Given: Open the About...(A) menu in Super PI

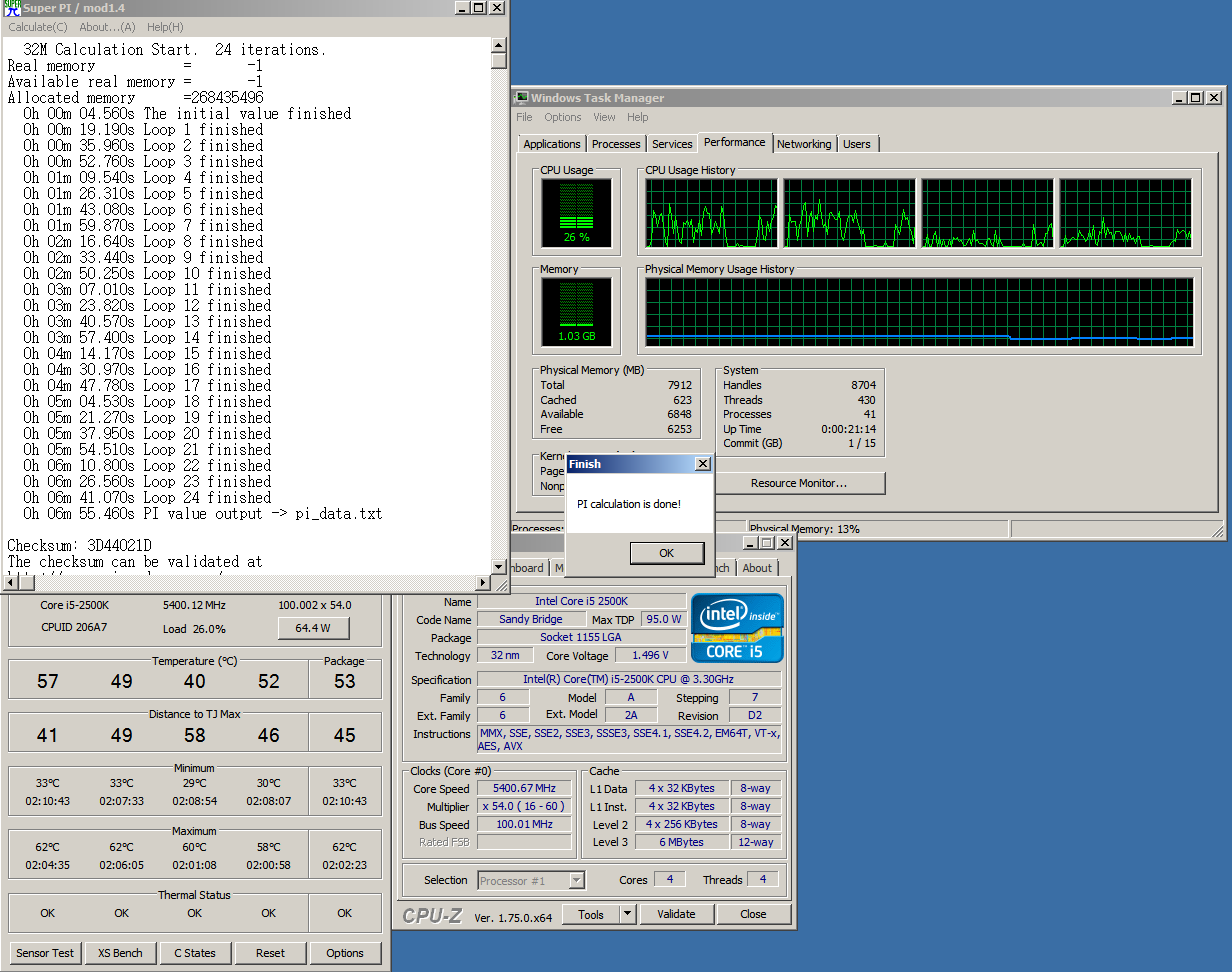Looking at the screenshot, I should pyautogui.click(x=107, y=27).
